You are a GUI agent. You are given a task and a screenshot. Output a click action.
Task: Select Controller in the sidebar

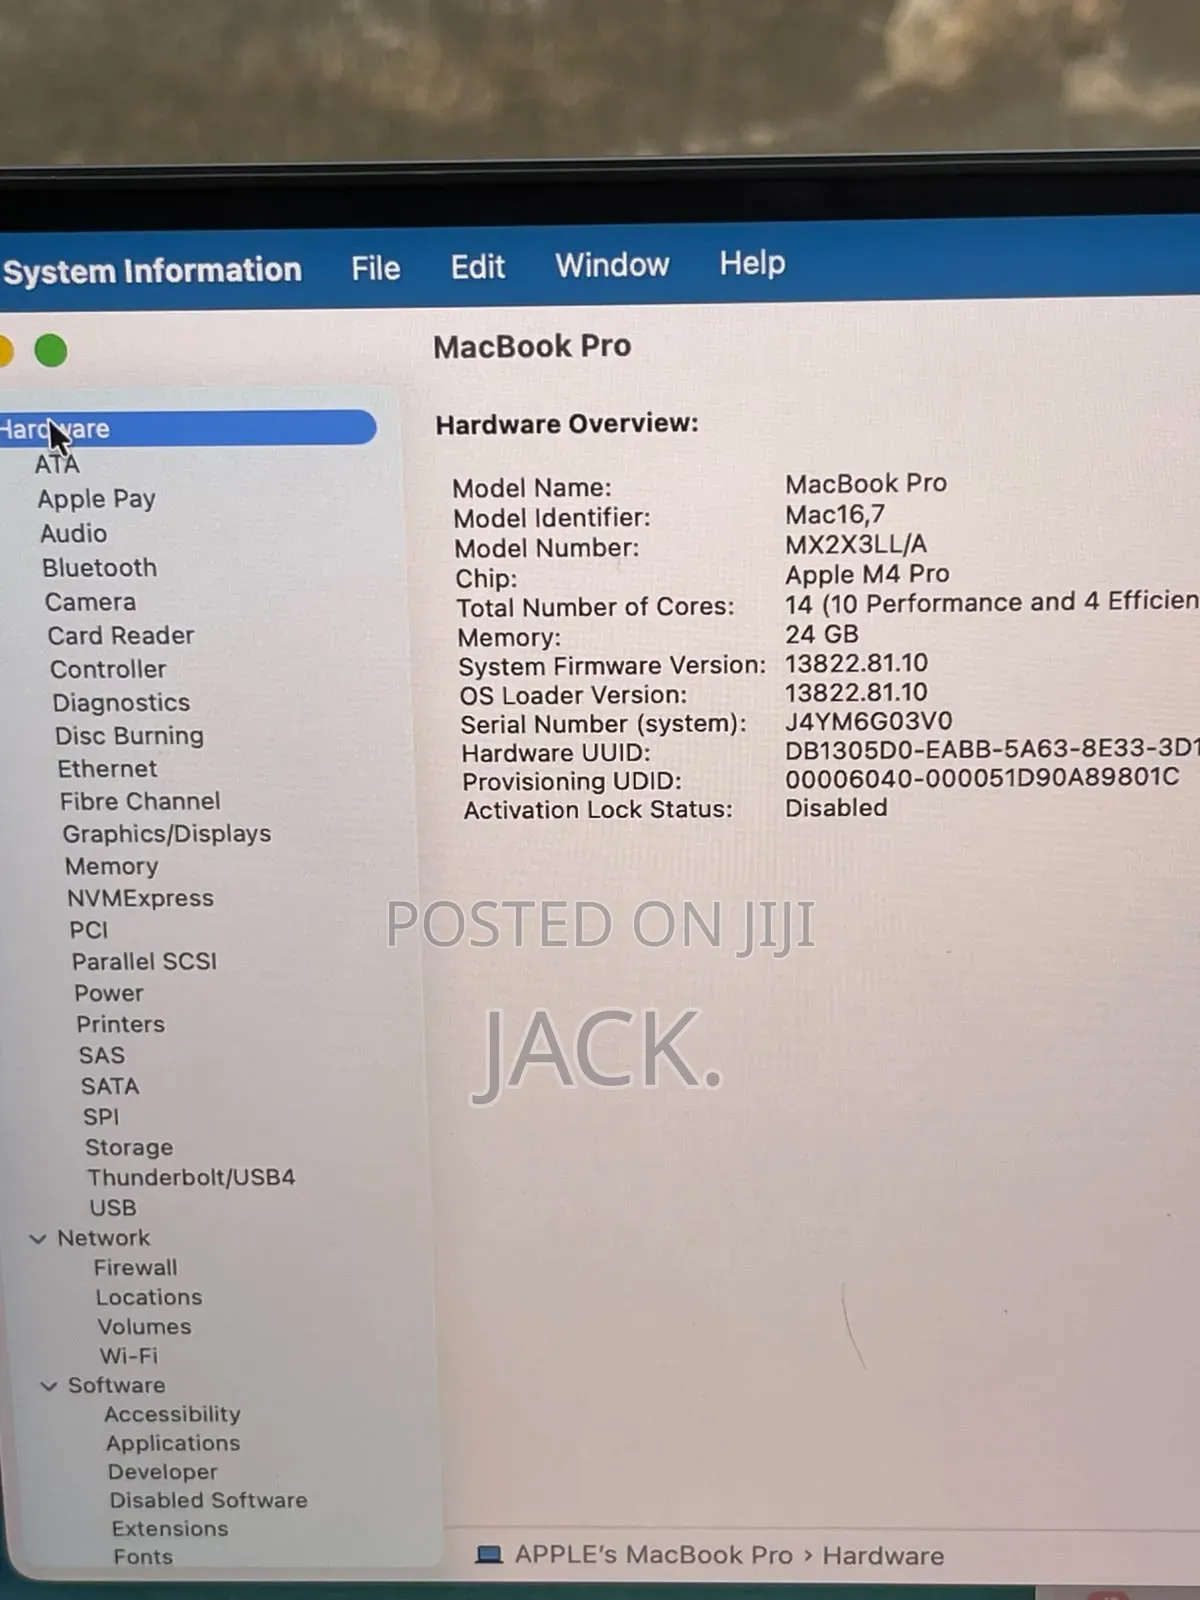(108, 669)
